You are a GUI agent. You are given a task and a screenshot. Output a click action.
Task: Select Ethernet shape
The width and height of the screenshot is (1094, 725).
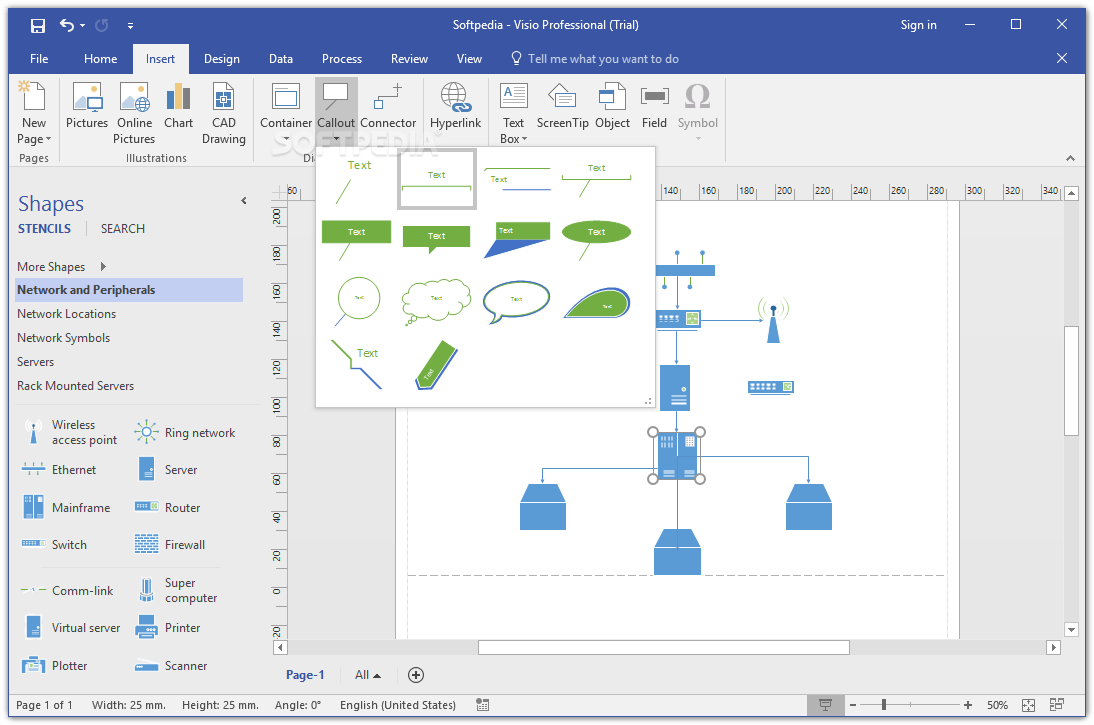[59, 470]
